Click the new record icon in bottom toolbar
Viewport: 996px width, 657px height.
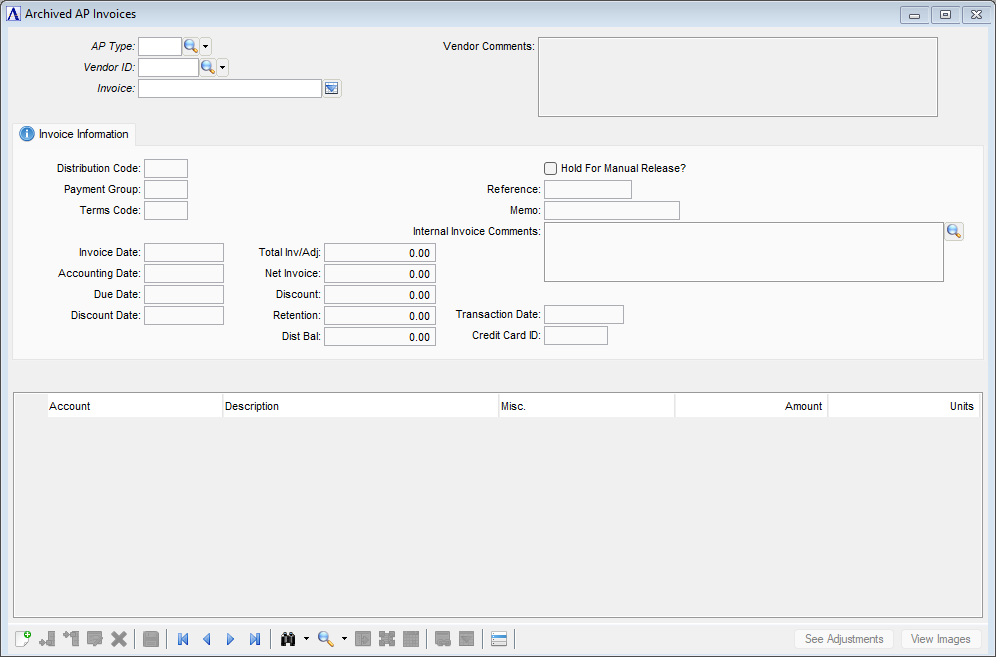point(23,639)
